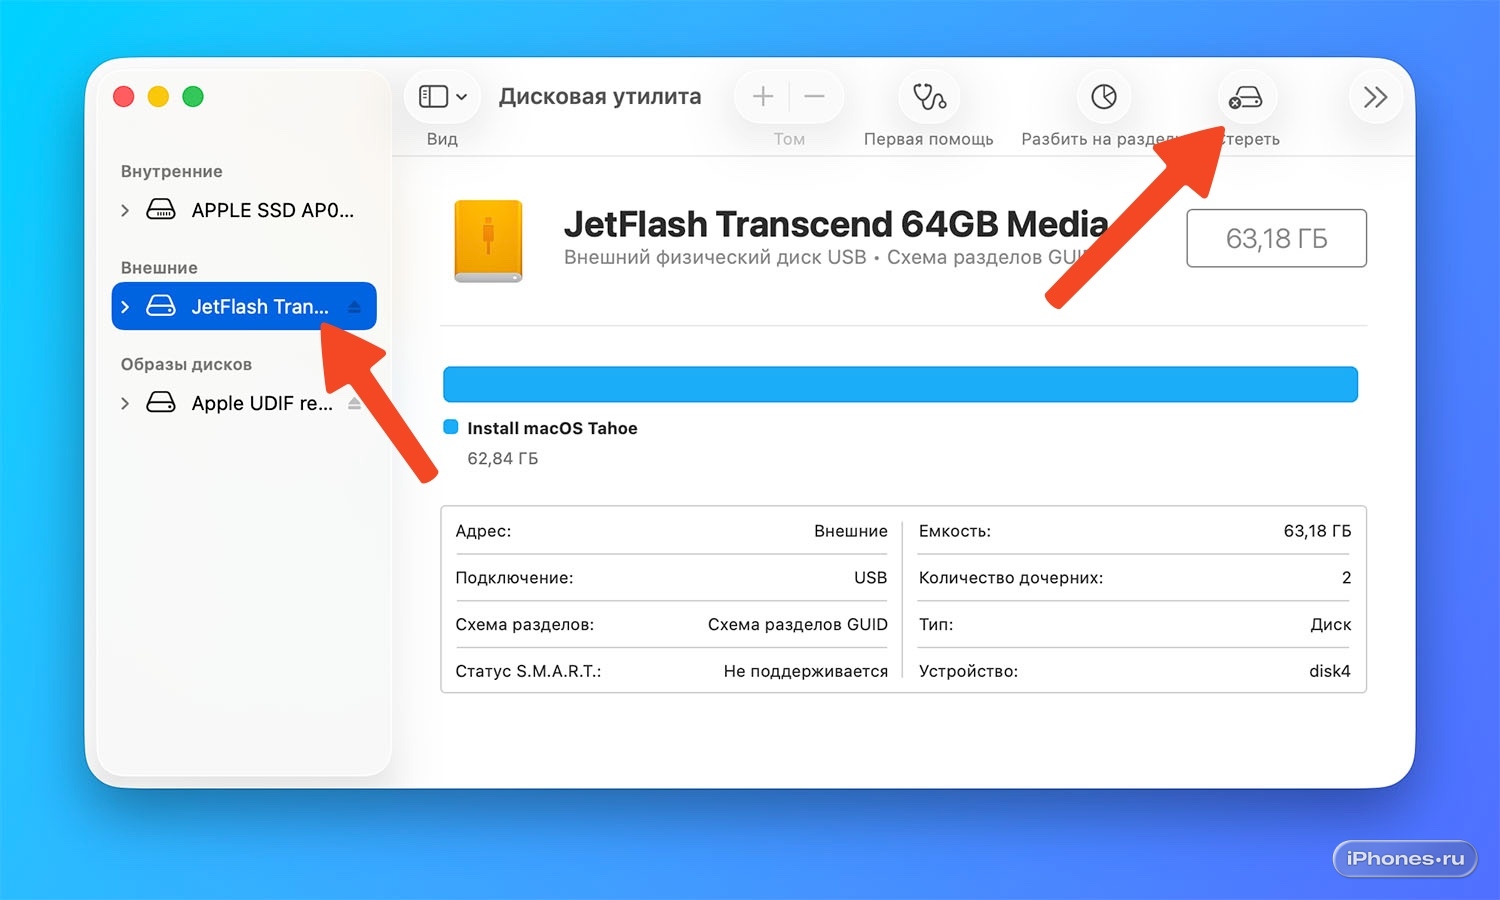Minimize the Disk Utility window
Screen dimensions: 1500x900
point(158,97)
